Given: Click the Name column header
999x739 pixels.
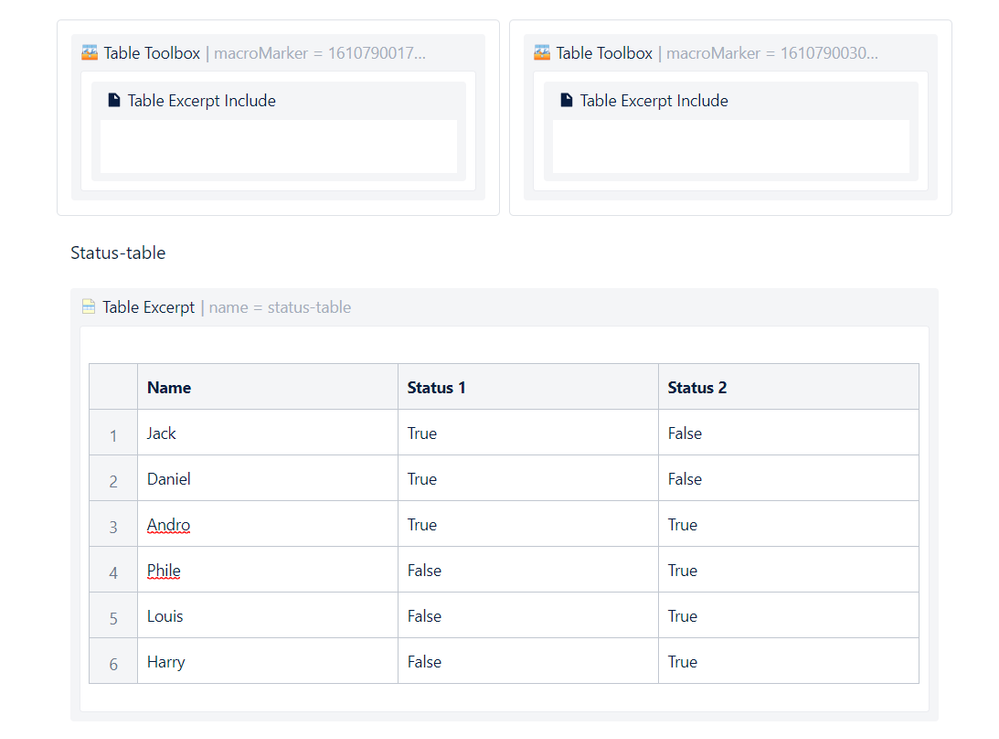Looking at the screenshot, I should click(268, 387).
